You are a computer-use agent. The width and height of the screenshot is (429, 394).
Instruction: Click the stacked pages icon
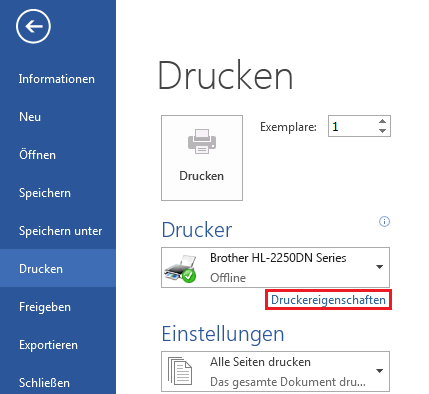pos(180,371)
